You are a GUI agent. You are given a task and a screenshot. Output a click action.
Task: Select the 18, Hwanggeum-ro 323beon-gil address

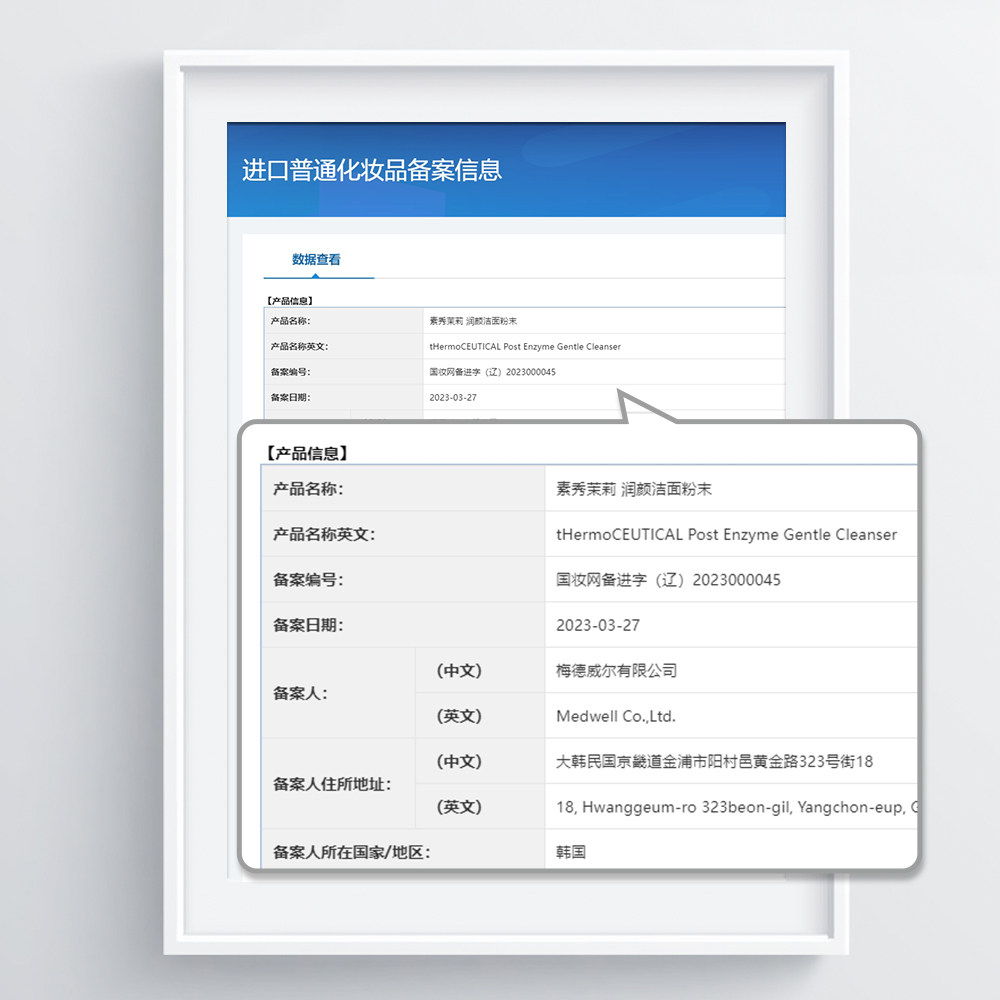click(x=736, y=807)
